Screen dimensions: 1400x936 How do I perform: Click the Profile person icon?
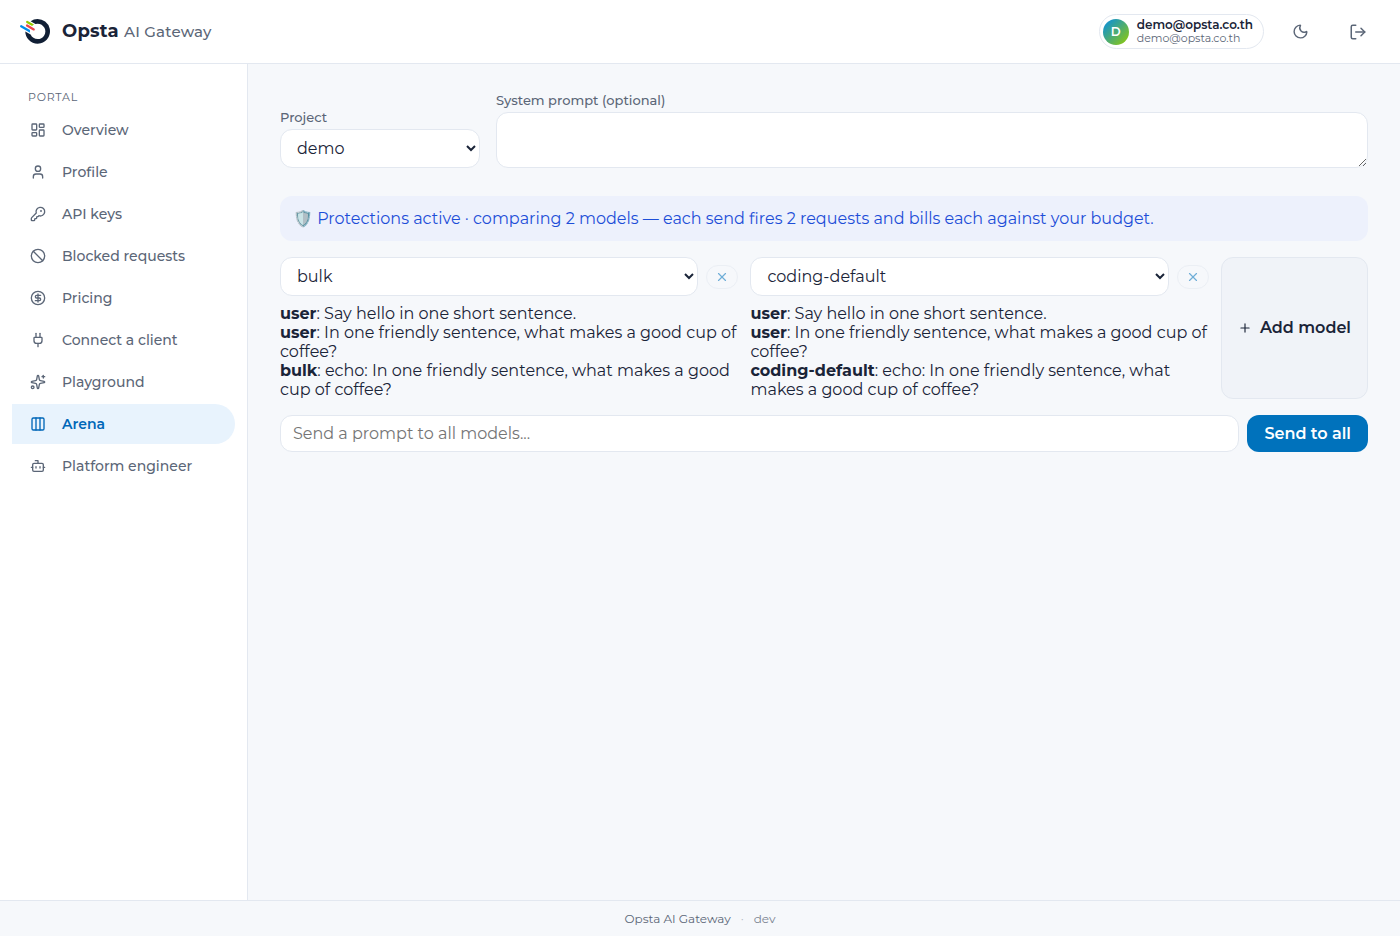tap(38, 172)
